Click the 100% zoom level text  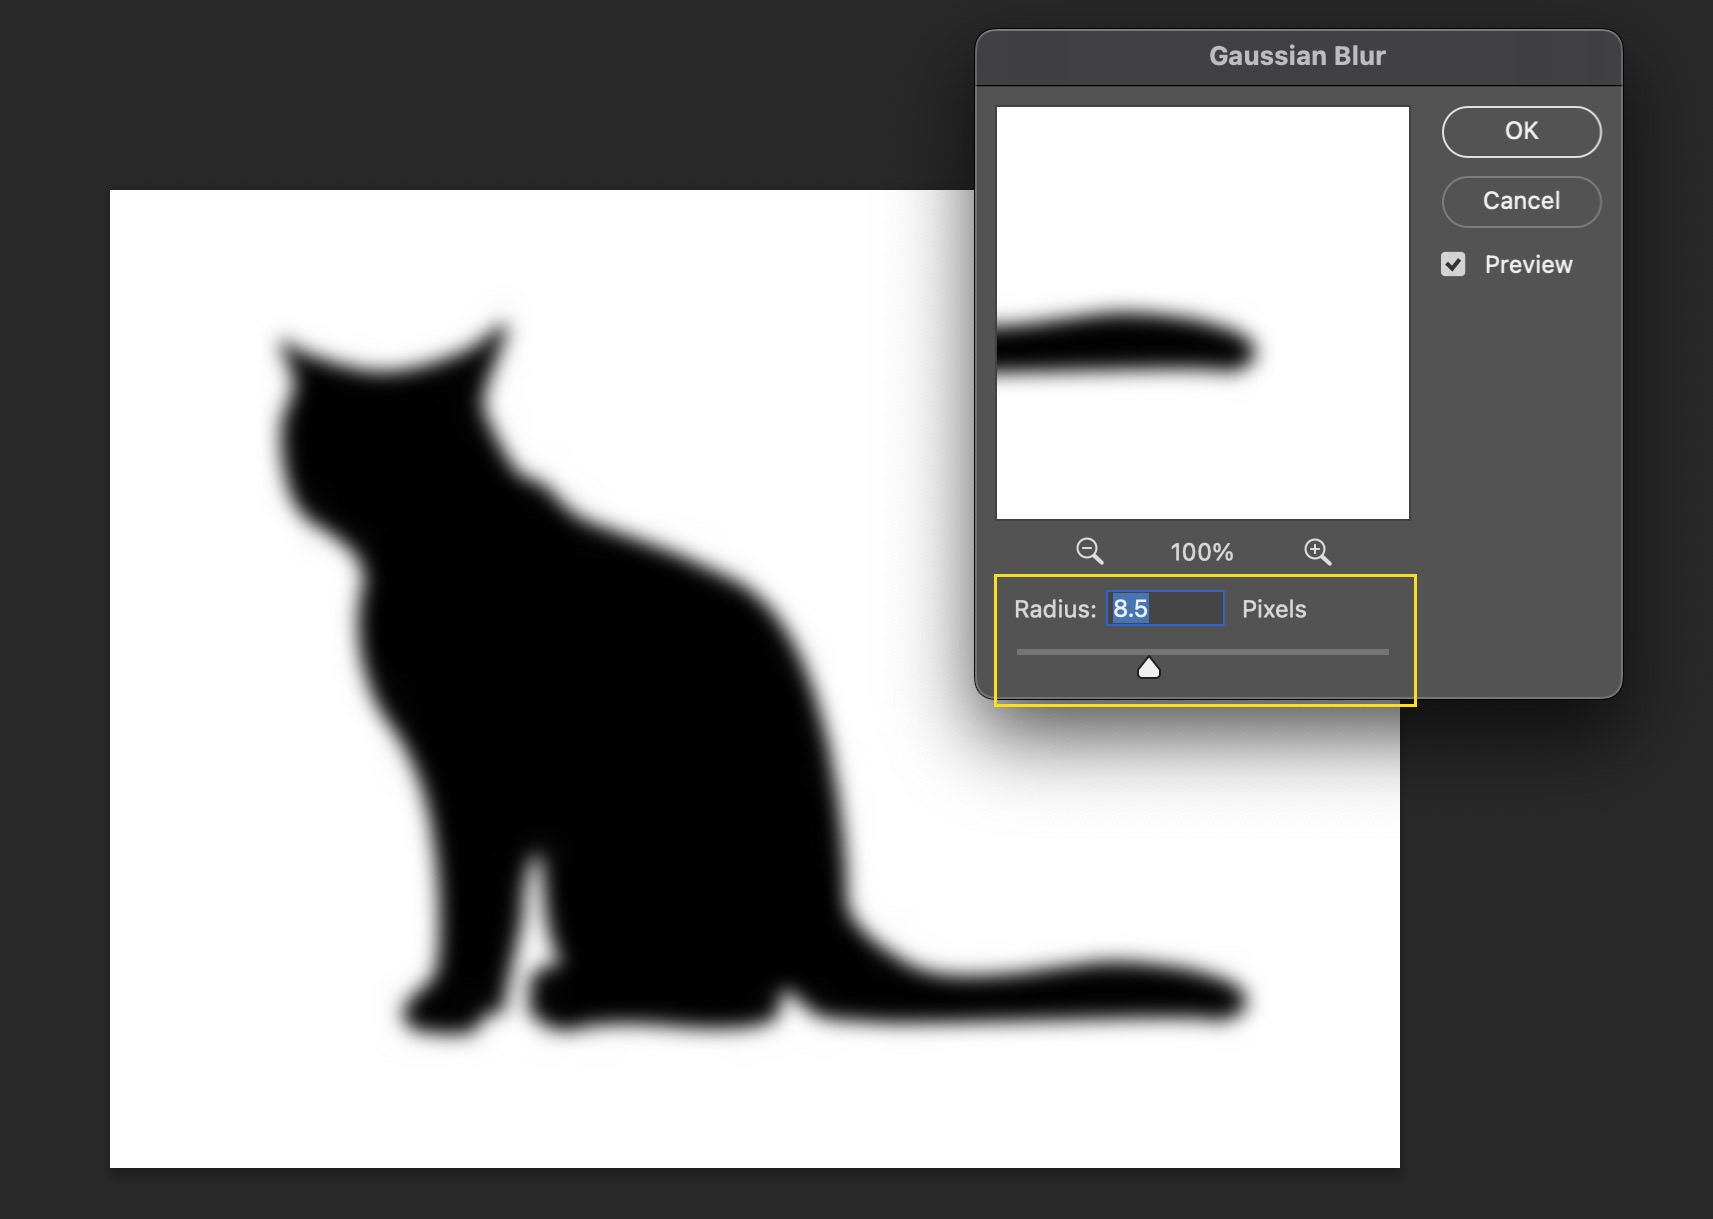1202,552
